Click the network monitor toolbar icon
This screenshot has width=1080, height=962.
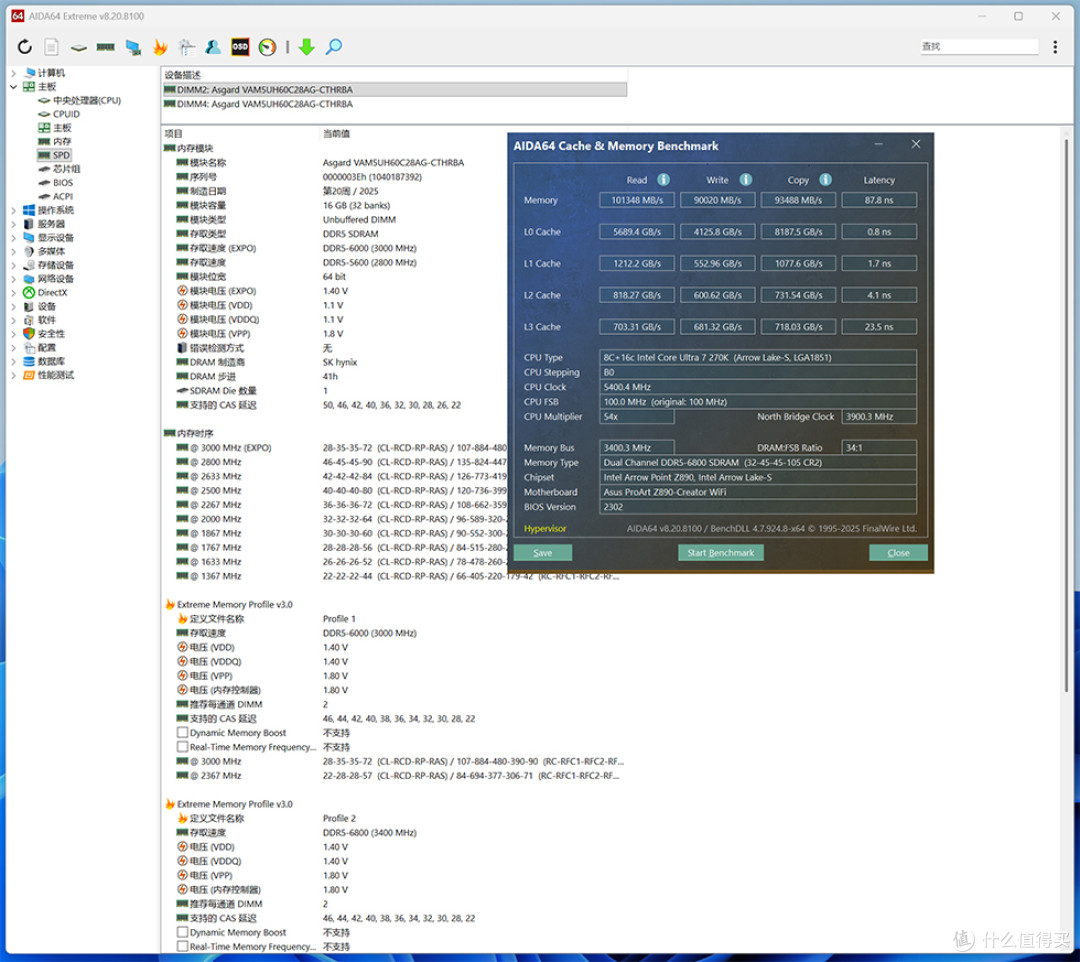click(133, 47)
